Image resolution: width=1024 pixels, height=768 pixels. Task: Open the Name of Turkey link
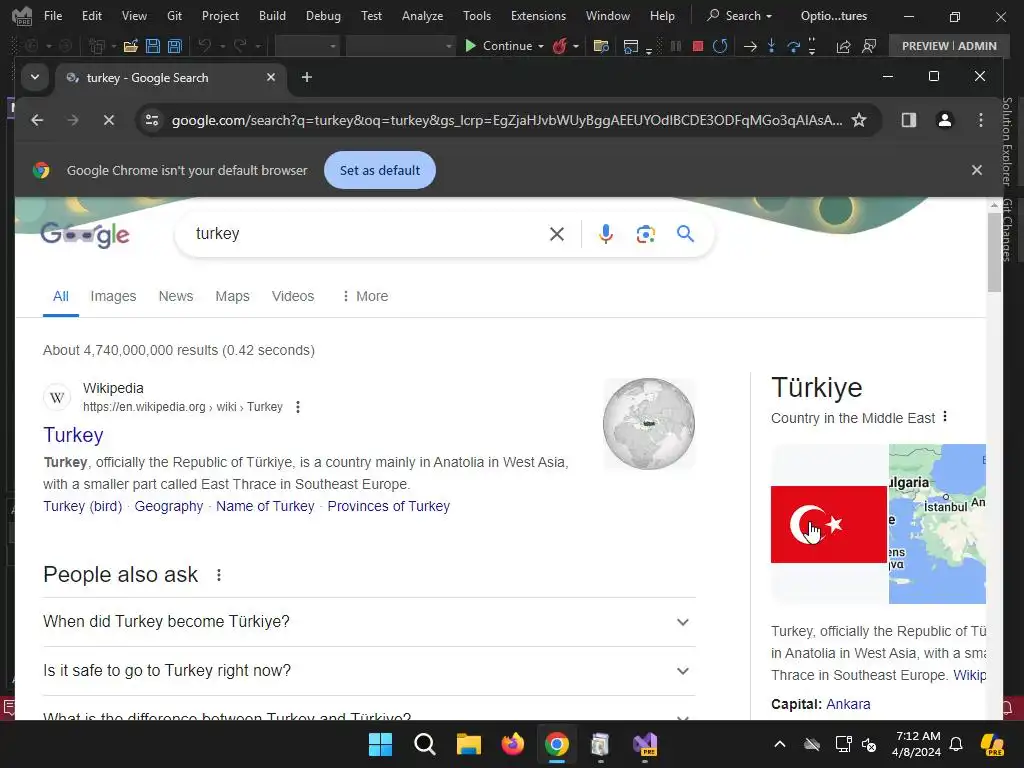(x=265, y=506)
